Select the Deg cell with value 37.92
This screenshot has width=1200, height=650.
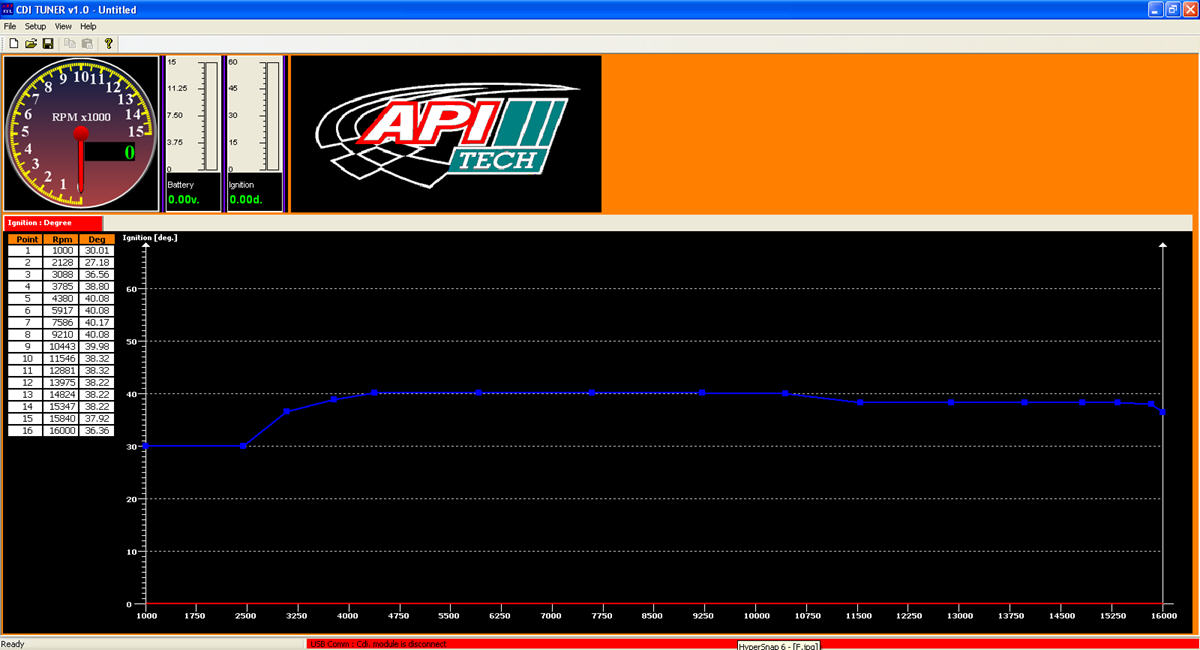(97, 418)
